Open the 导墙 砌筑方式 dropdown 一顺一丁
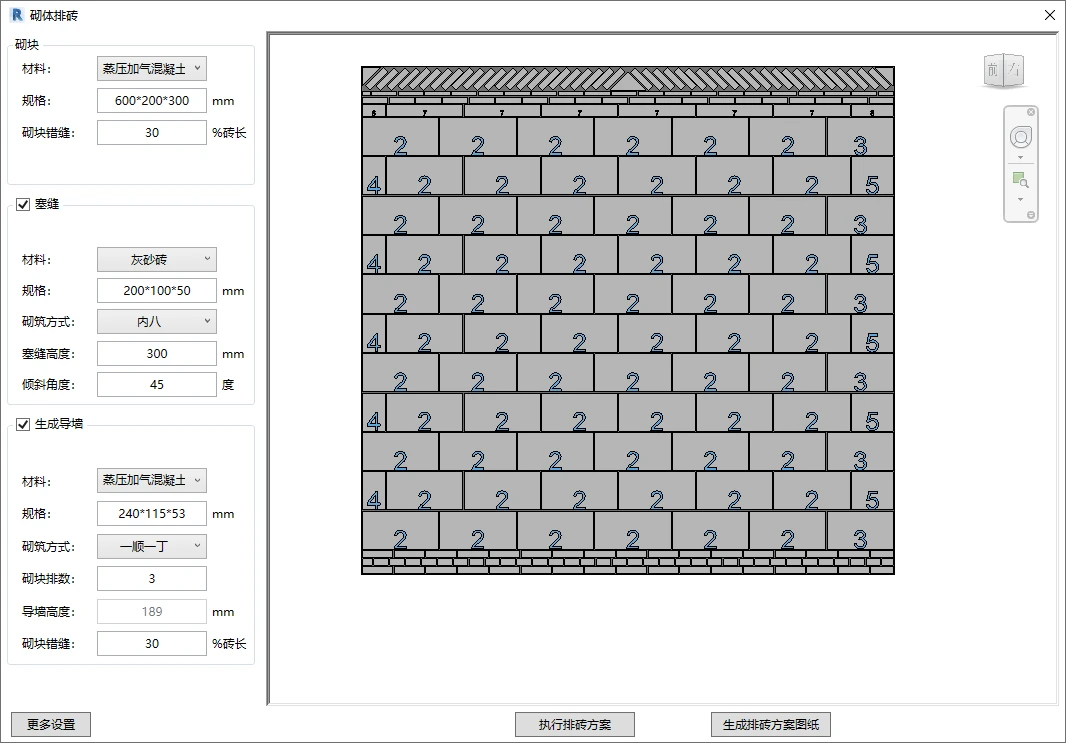Screen dimensions: 1066x743 (152, 546)
